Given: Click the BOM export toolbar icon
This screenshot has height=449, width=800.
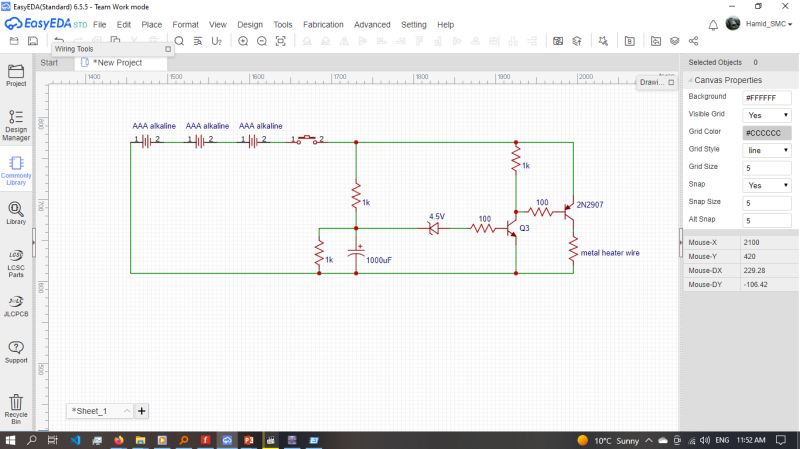Looking at the screenshot, I should coord(630,41).
